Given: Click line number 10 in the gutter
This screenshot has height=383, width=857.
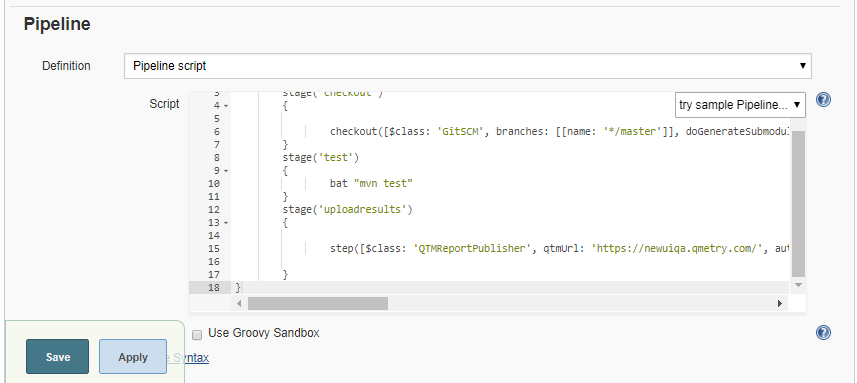Looking at the screenshot, I should pos(214,184).
